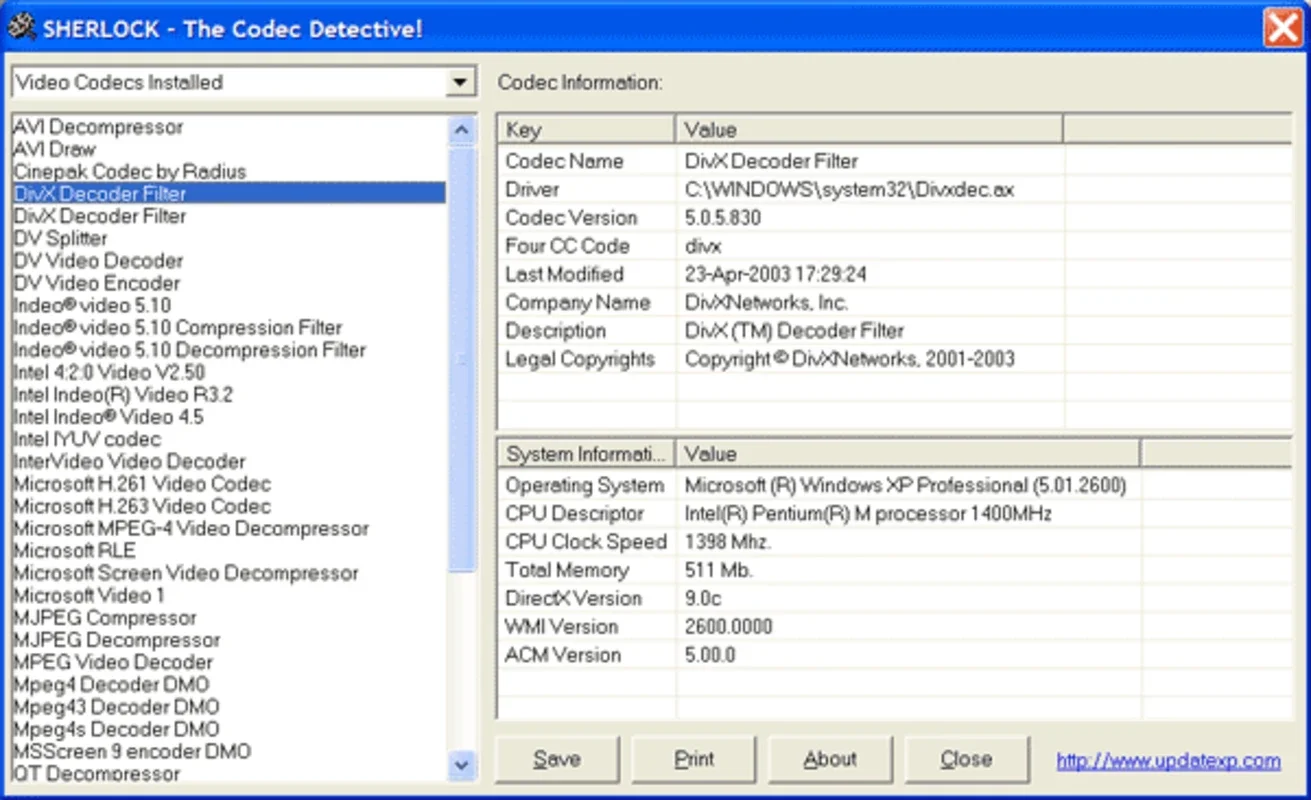Viewport: 1311px width, 800px height.
Task: Select Mpeg4s Decoder DMO entry
Action: 229,729
